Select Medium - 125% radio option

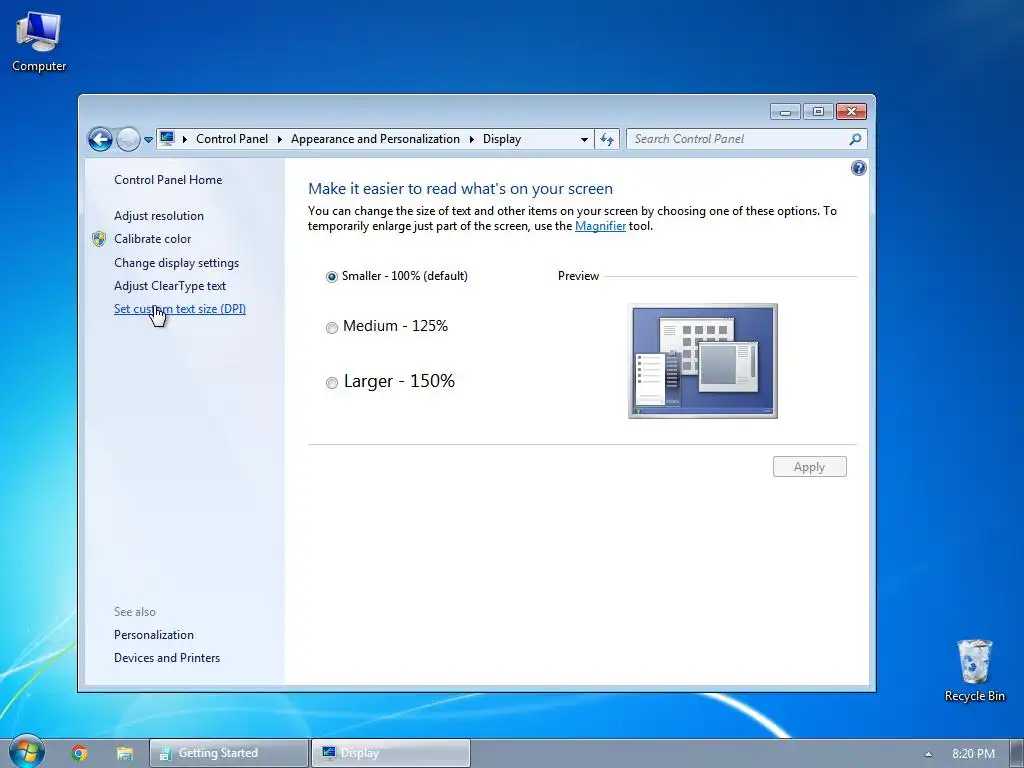click(x=332, y=327)
